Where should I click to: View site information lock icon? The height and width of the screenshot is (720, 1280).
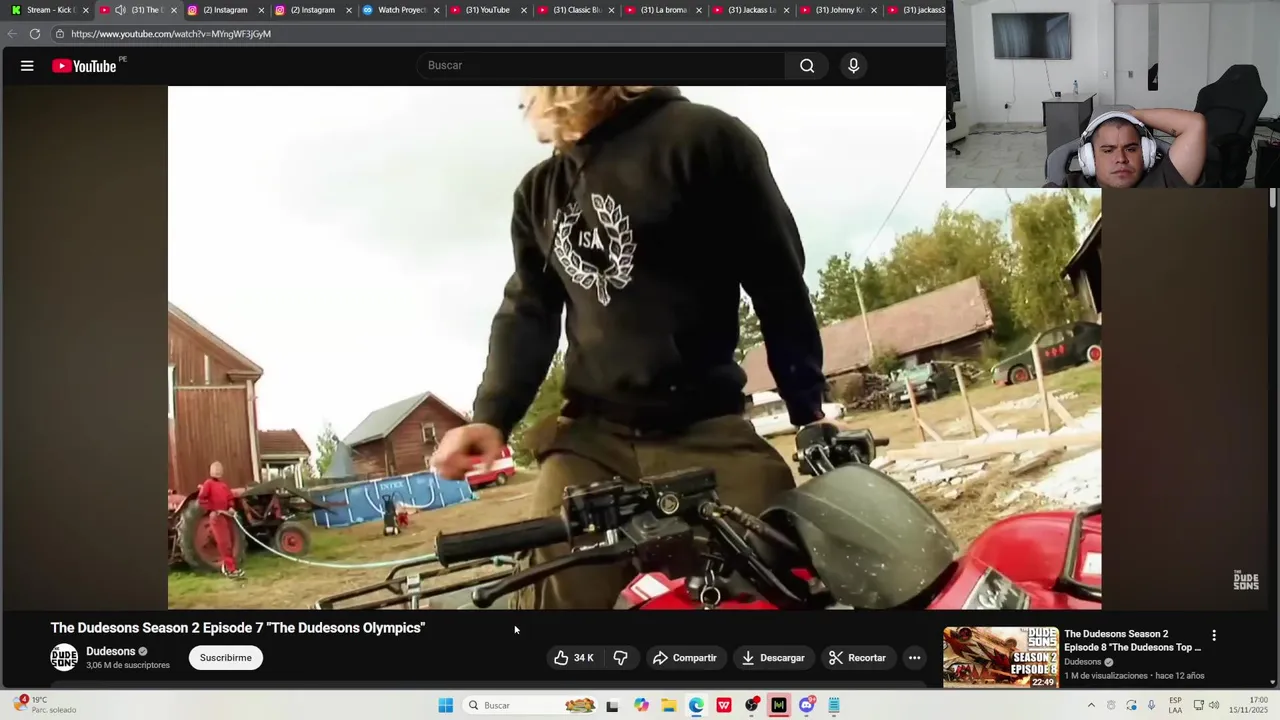point(60,34)
